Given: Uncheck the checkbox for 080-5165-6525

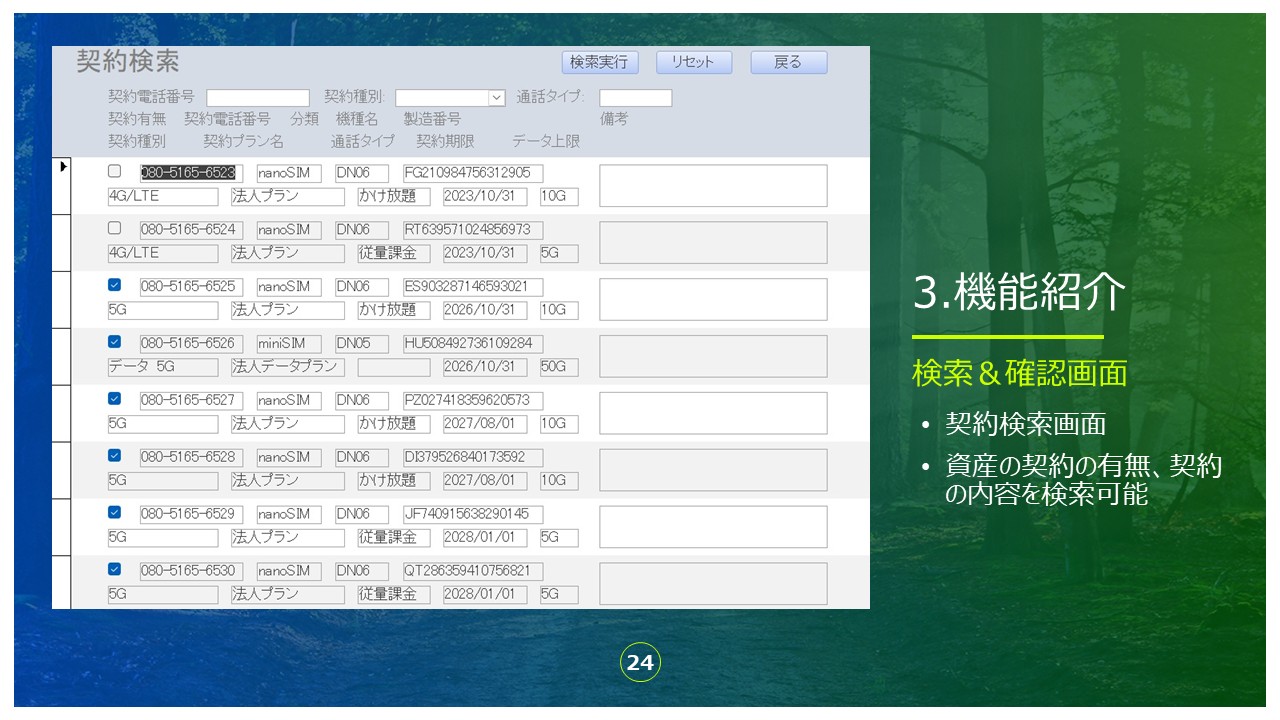Looking at the screenshot, I should click(114, 285).
